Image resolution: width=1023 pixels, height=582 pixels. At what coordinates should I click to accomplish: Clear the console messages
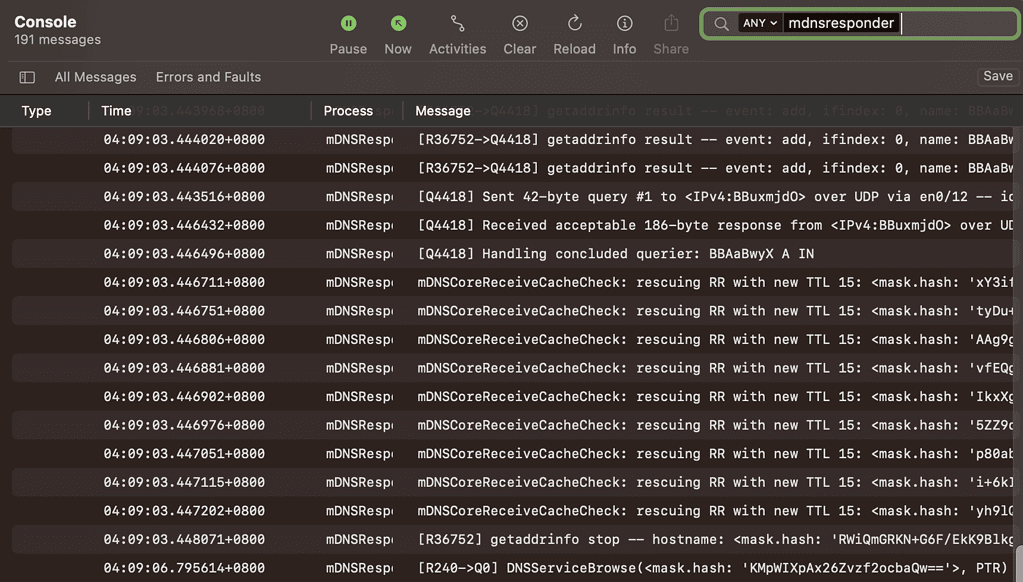click(x=519, y=24)
